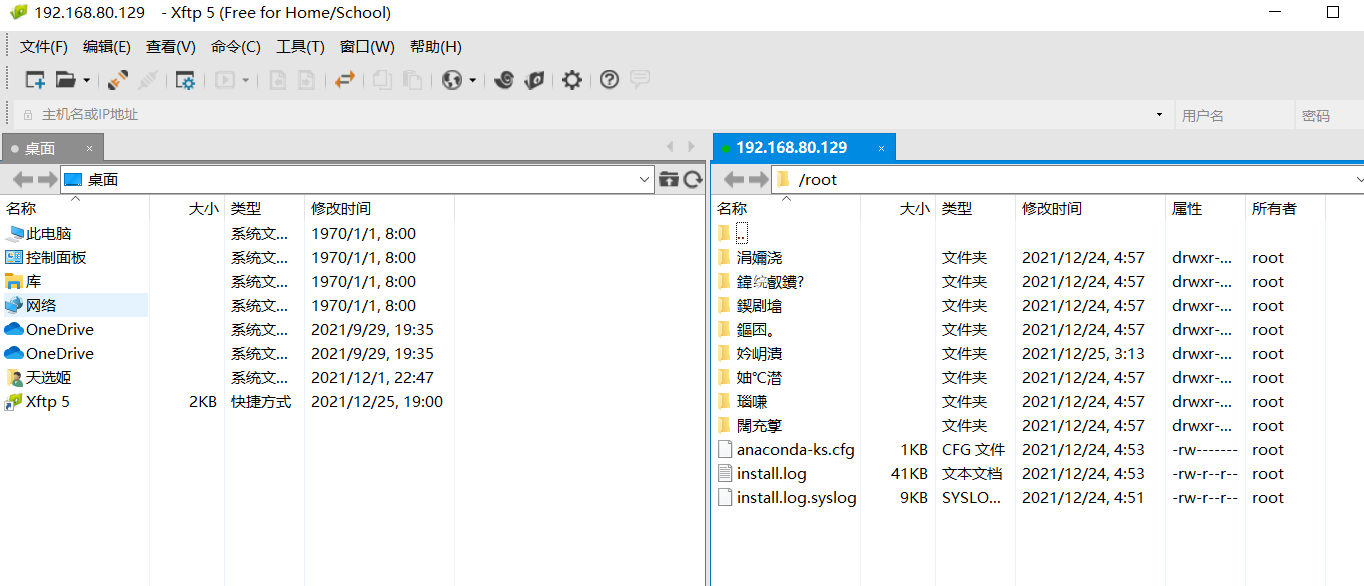Expand the local 桌面 path dropdown
Screen dimensions: 1364x586
(645, 179)
